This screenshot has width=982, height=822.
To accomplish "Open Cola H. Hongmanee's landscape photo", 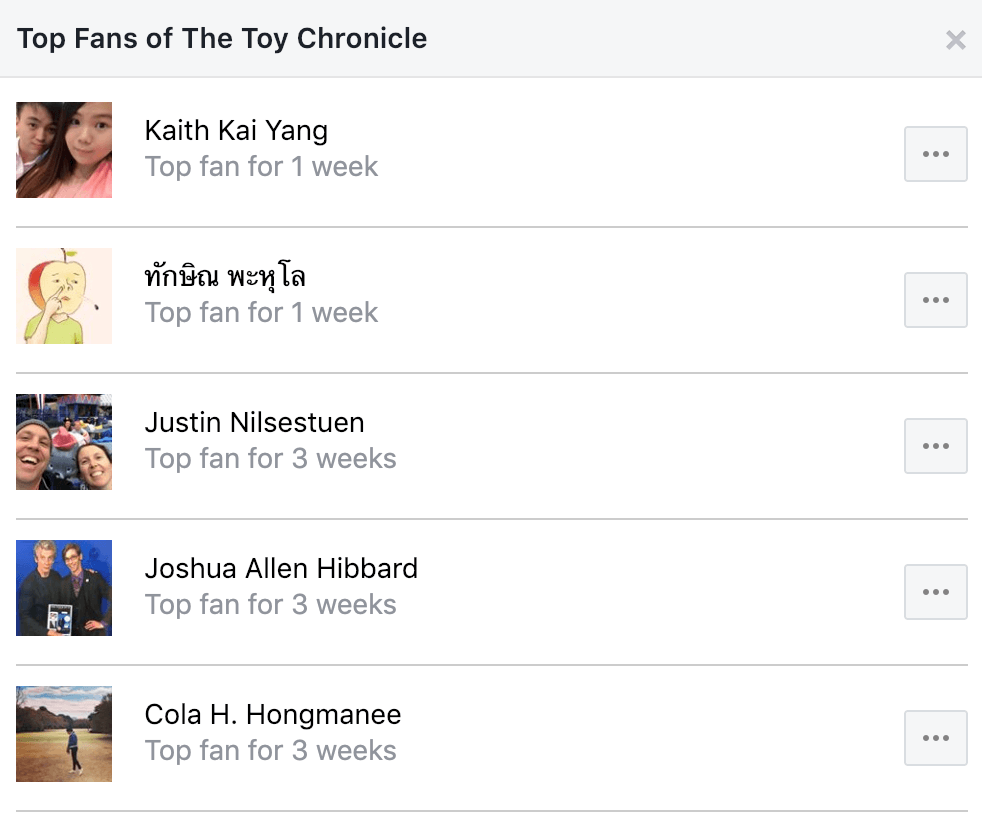I will (x=64, y=733).
